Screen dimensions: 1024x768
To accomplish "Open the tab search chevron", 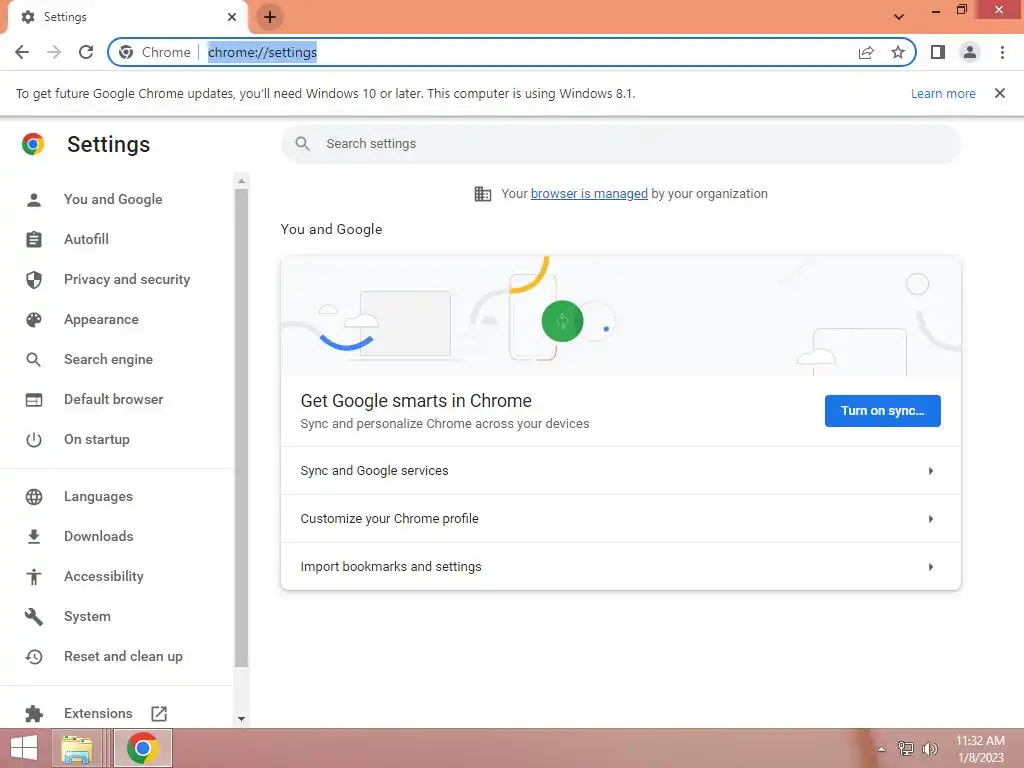I will 899,17.
